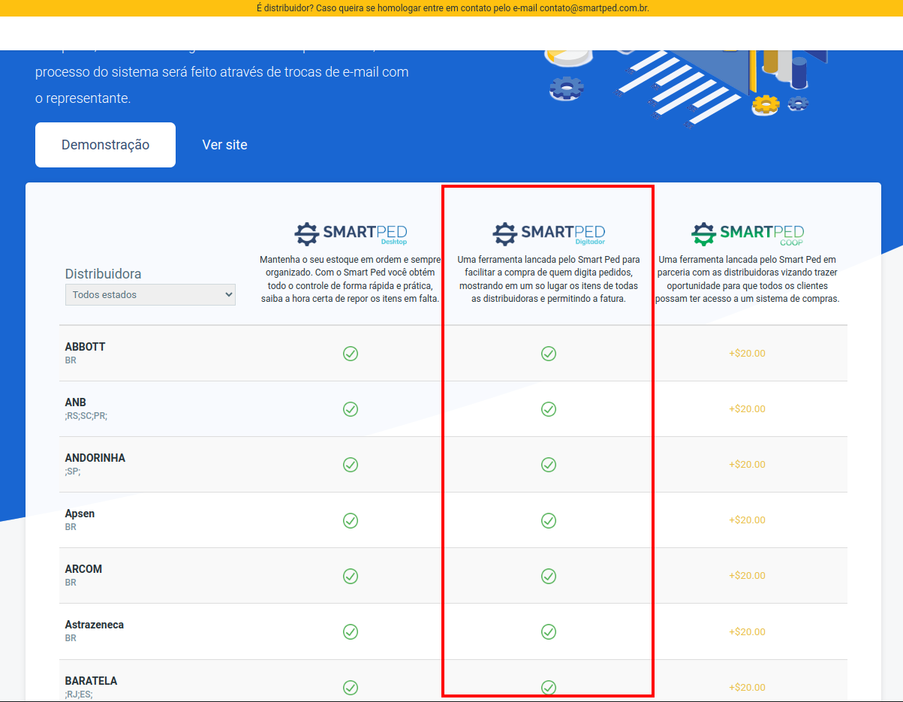Click the SmartPed Digitador logo
Viewport: 903px width, 702px height.
[x=548, y=234]
